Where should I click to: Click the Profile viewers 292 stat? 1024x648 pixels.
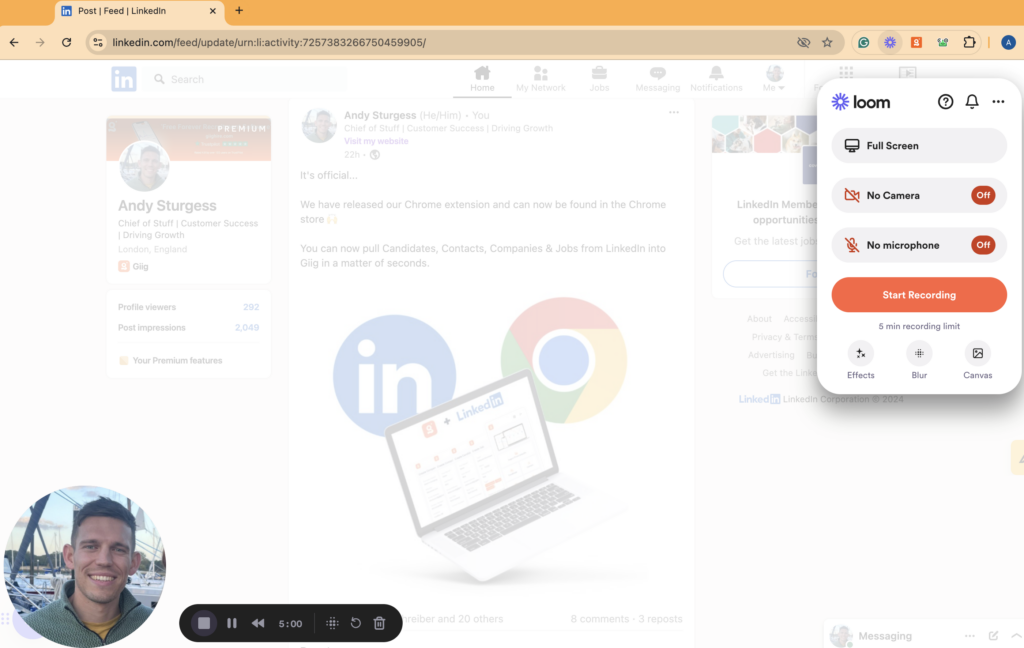(x=188, y=307)
